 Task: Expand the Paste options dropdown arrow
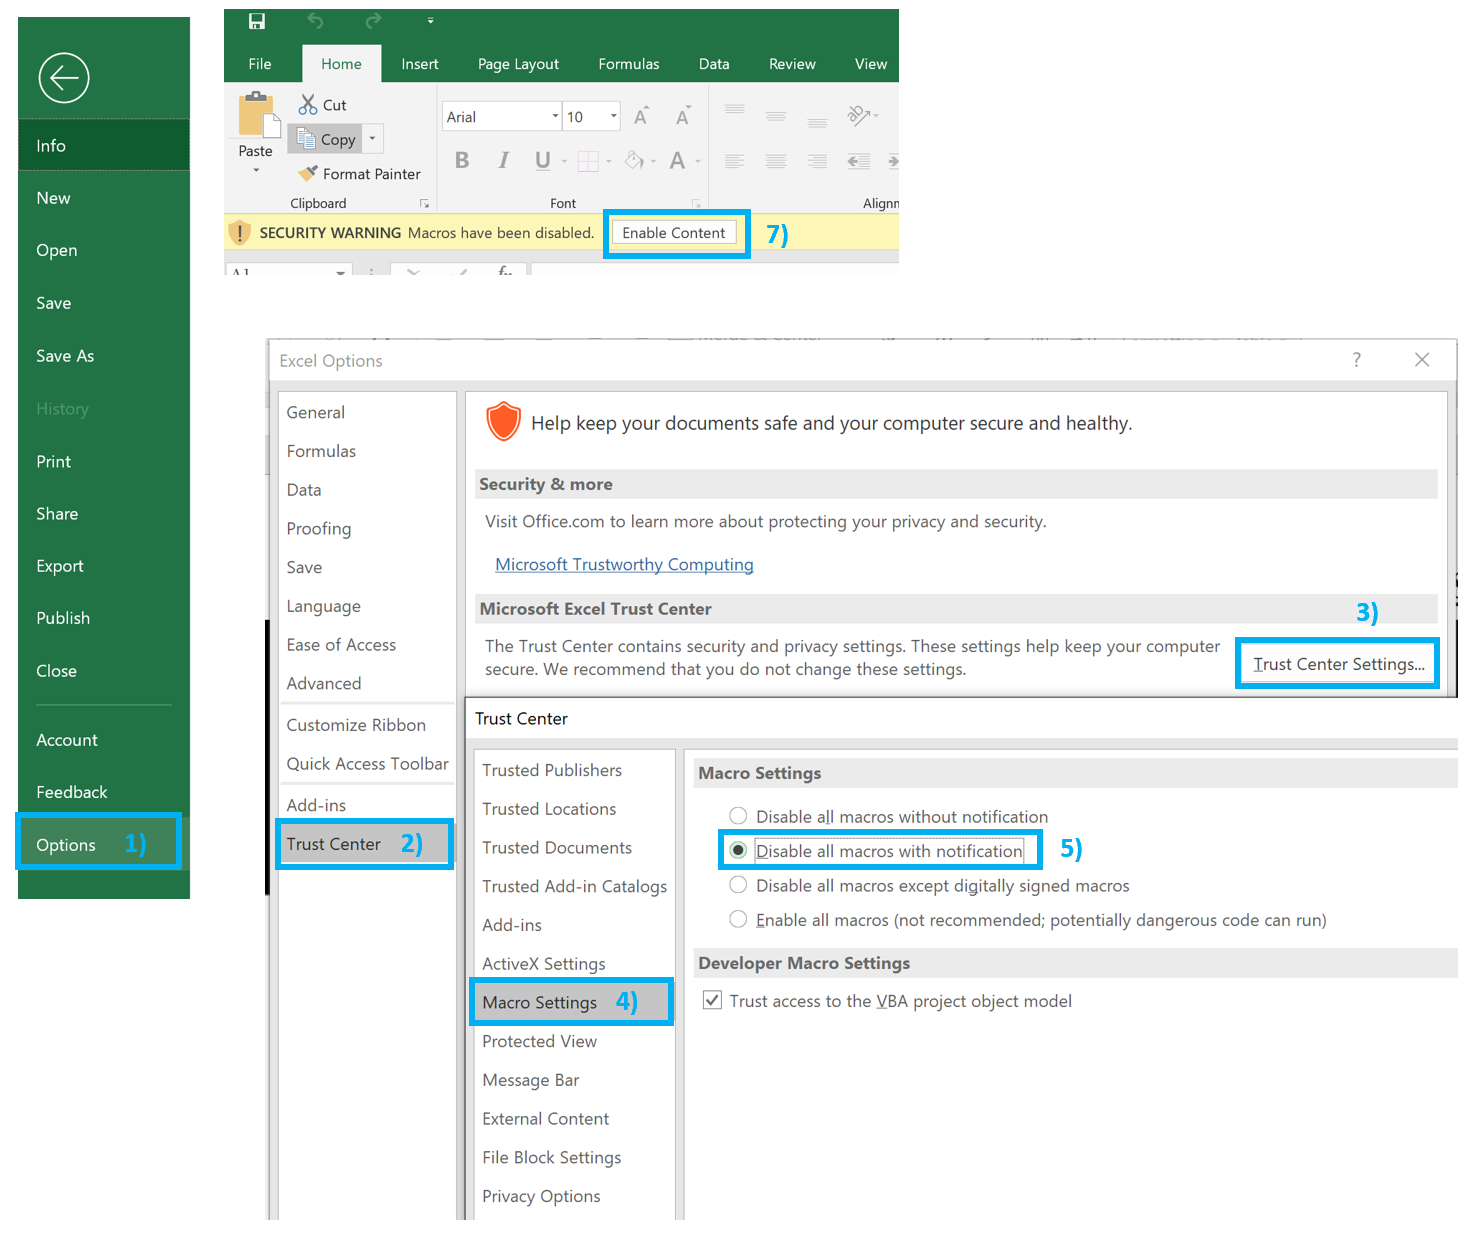click(256, 171)
